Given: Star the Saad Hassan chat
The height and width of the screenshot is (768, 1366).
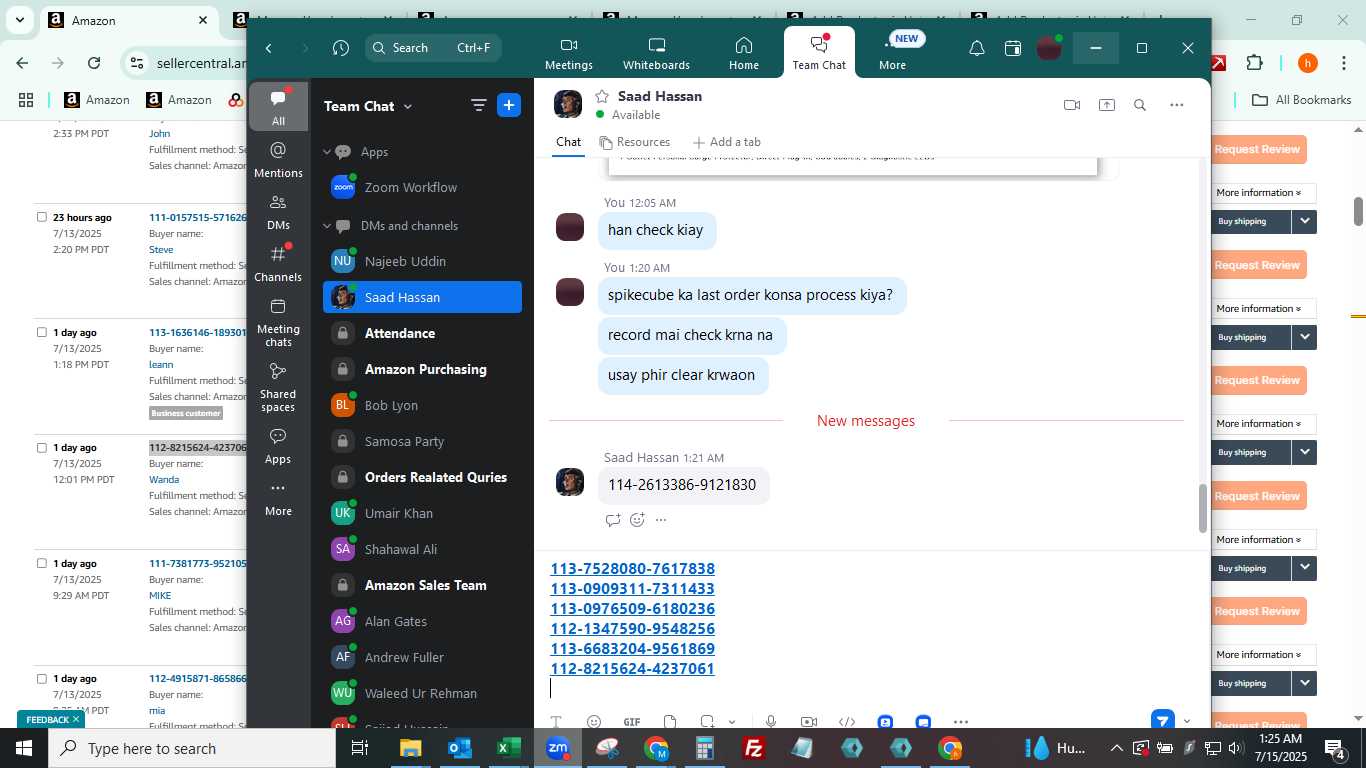Looking at the screenshot, I should (602, 96).
